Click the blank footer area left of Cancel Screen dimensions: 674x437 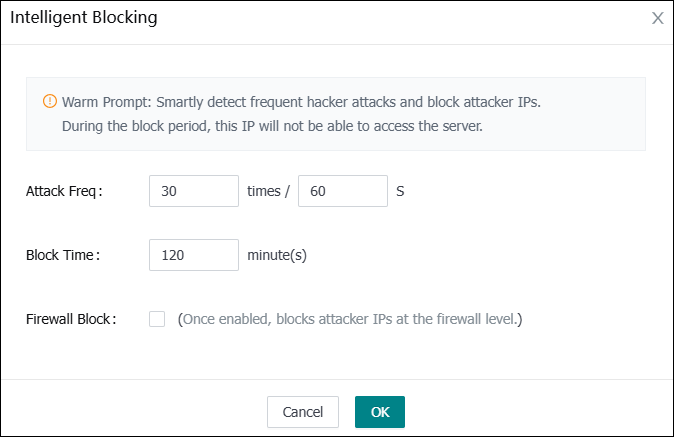(x=130, y=412)
